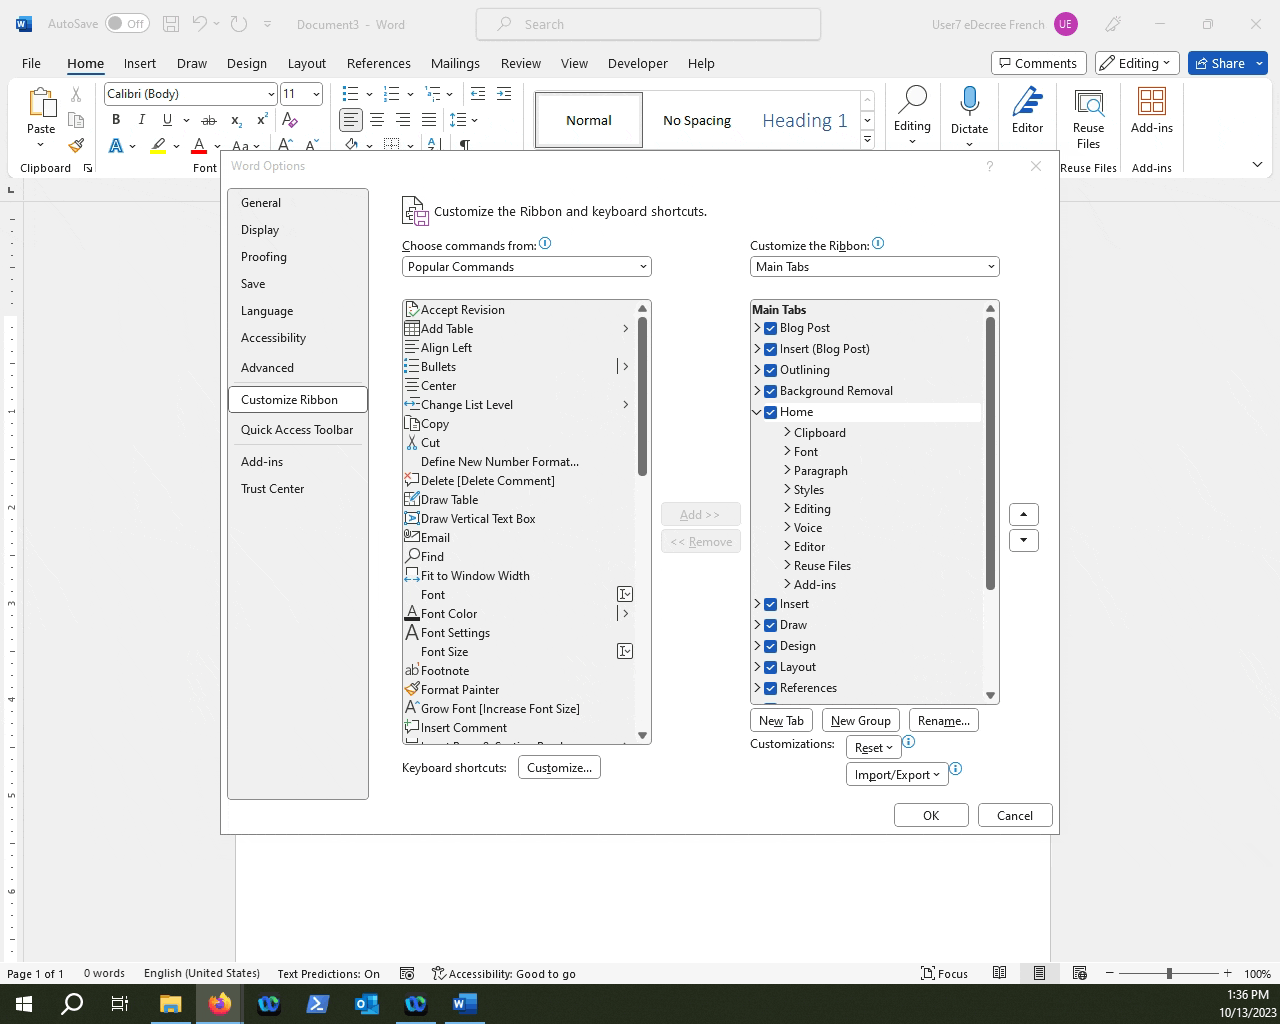Uncheck the Home tab checkbox
Screen dimensions: 1280x1024
(x=770, y=411)
